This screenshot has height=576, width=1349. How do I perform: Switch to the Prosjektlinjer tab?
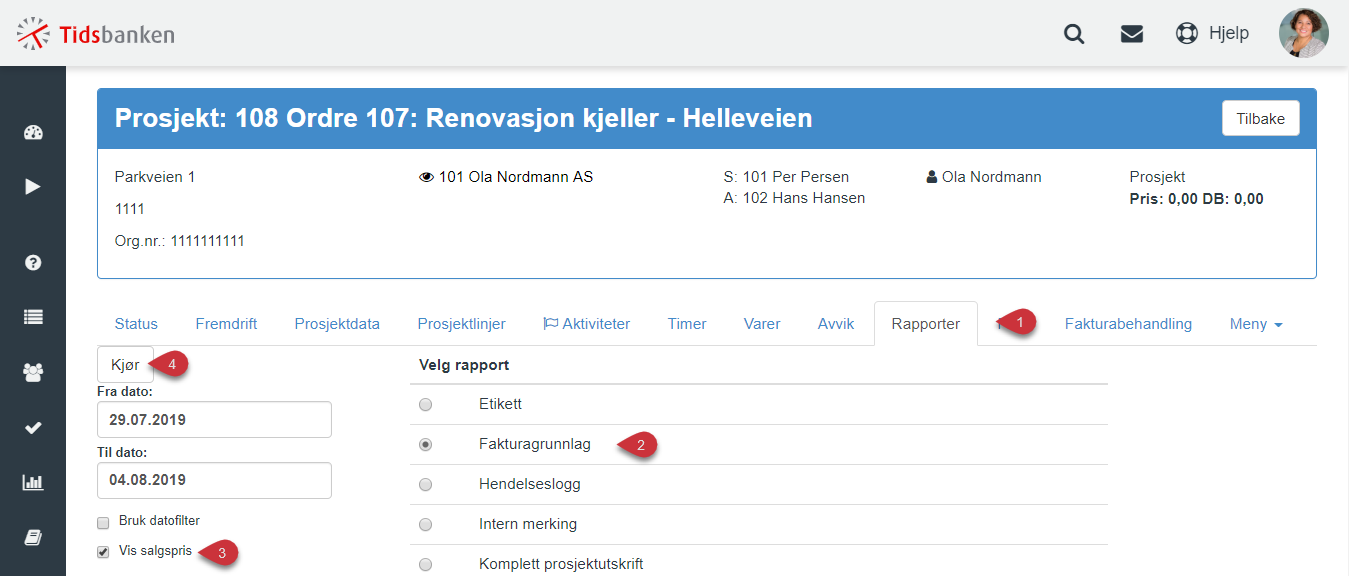coord(461,324)
